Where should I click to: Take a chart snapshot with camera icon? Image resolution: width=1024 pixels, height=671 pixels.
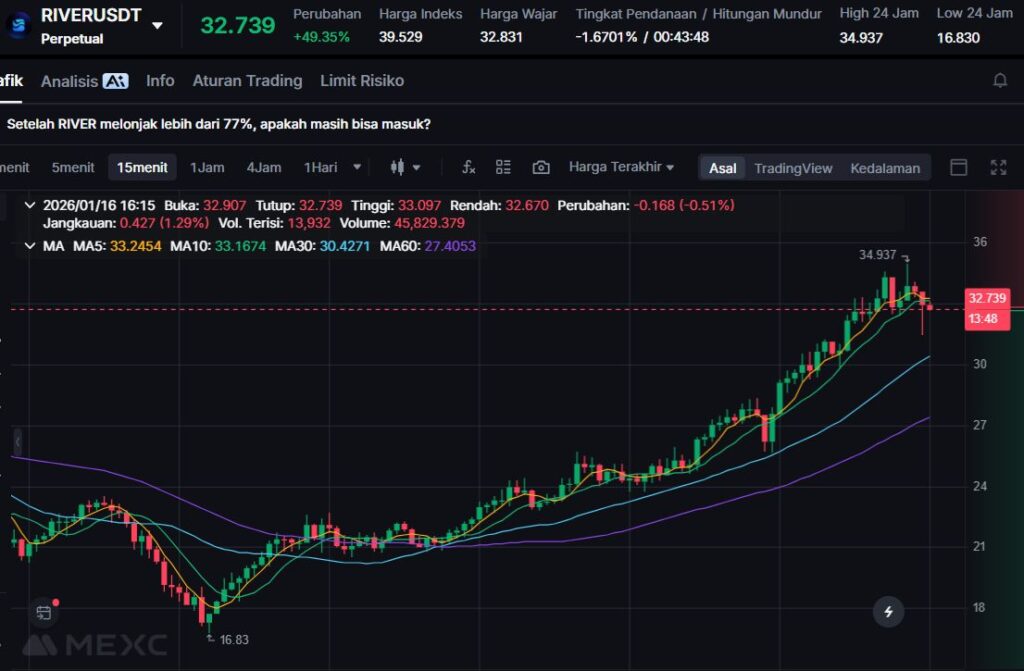pos(541,167)
